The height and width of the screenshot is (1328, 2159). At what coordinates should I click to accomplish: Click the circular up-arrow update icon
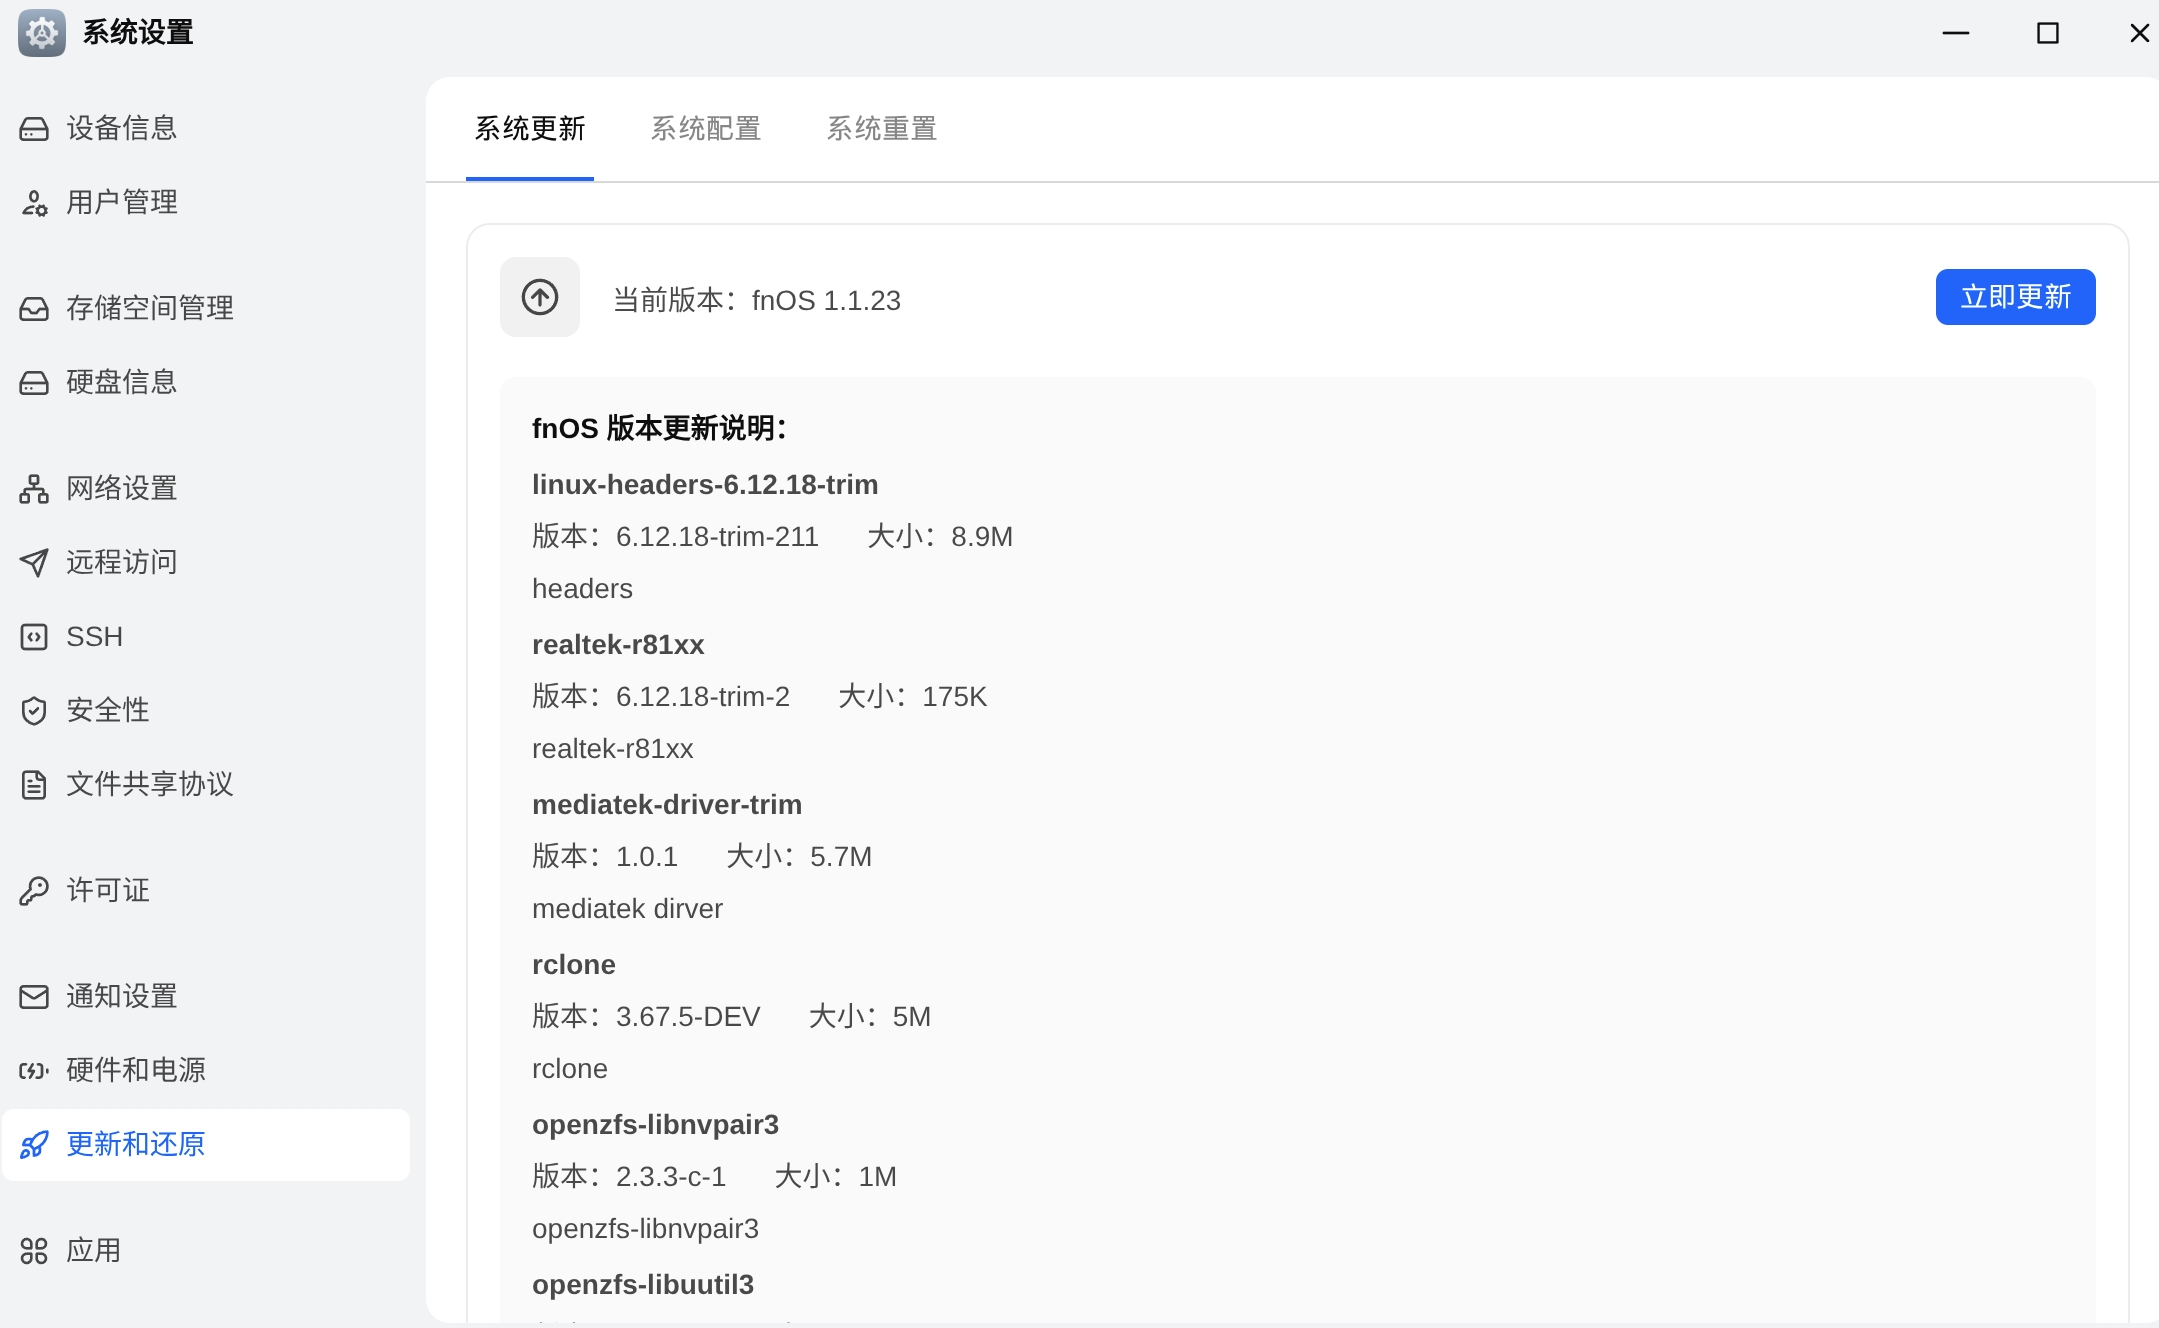tap(540, 297)
